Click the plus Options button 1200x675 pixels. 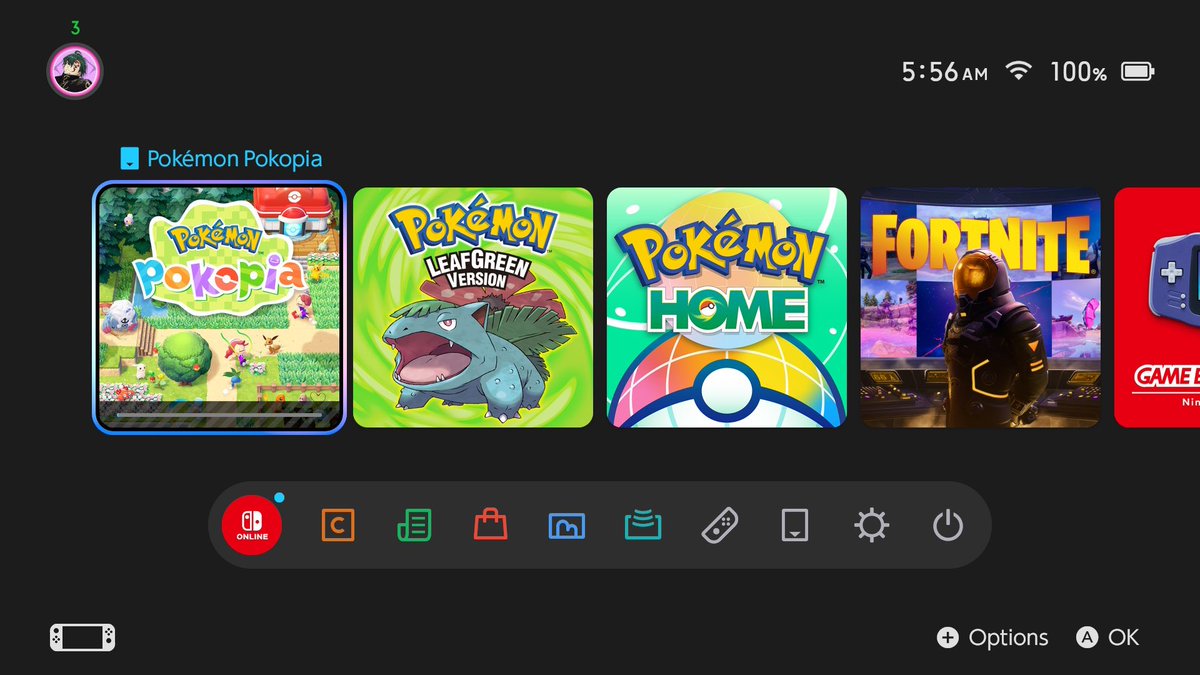[x=992, y=637]
